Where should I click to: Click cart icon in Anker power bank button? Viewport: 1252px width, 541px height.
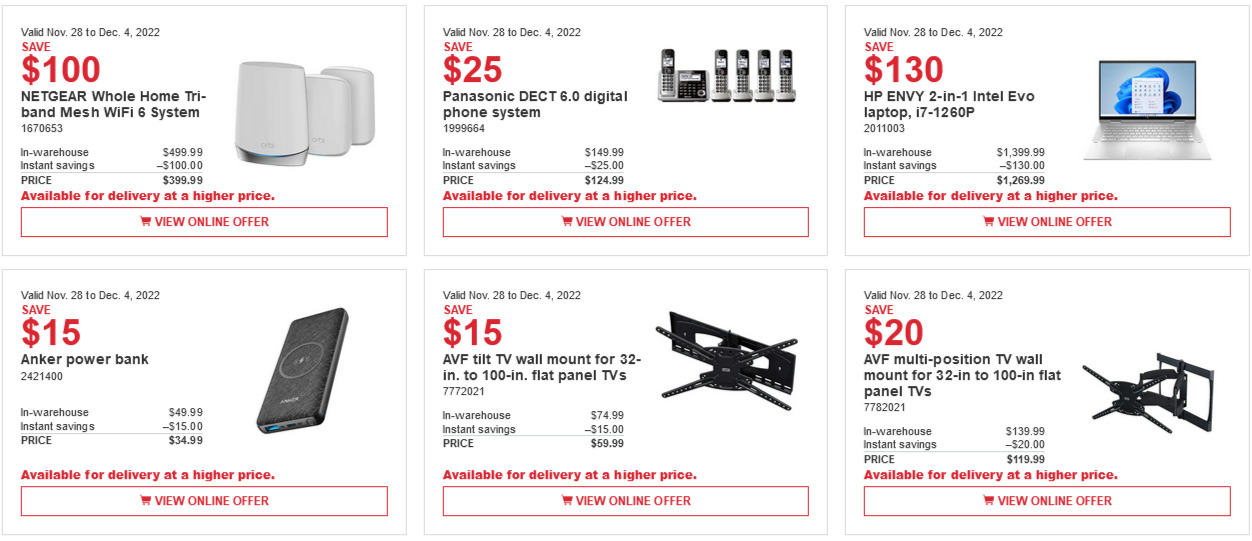tap(145, 501)
